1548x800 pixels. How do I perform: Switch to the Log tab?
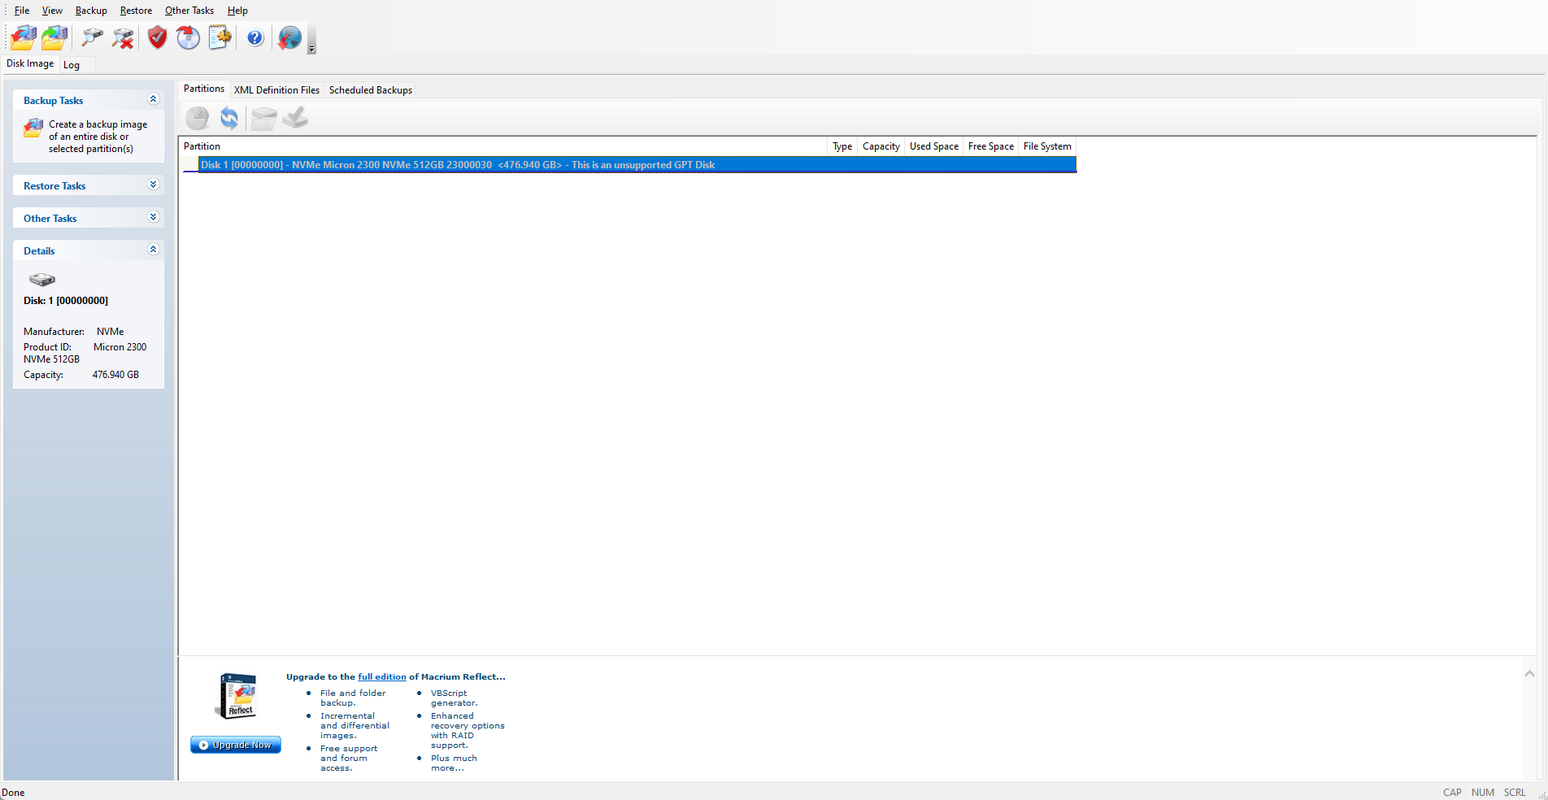click(72, 65)
